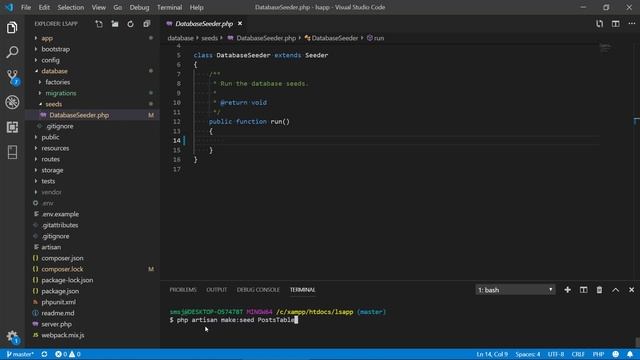Select the TERMINAL panel tab
This screenshot has width=640, height=360.
(x=302, y=290)
